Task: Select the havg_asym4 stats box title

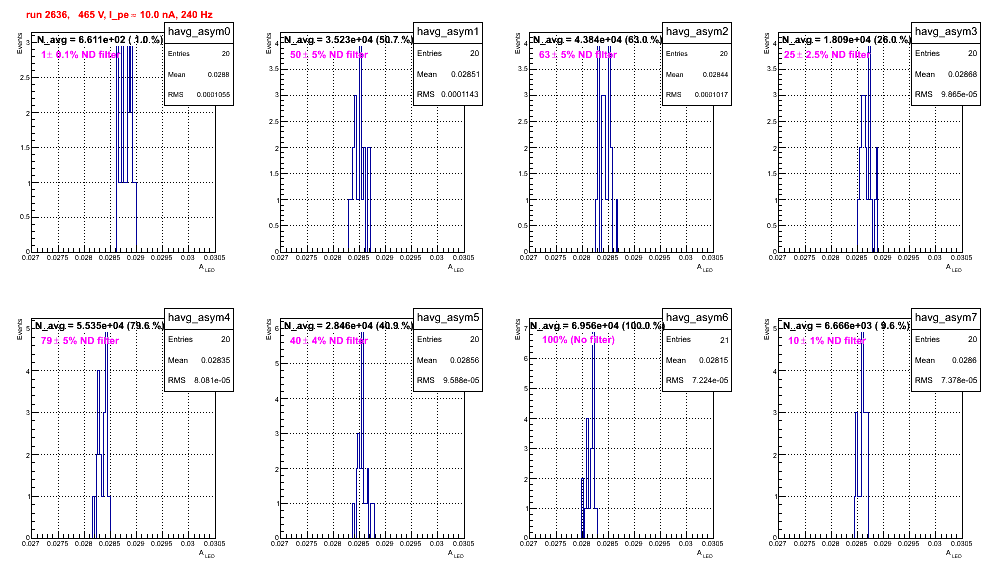Action: [x=199, y=318]
